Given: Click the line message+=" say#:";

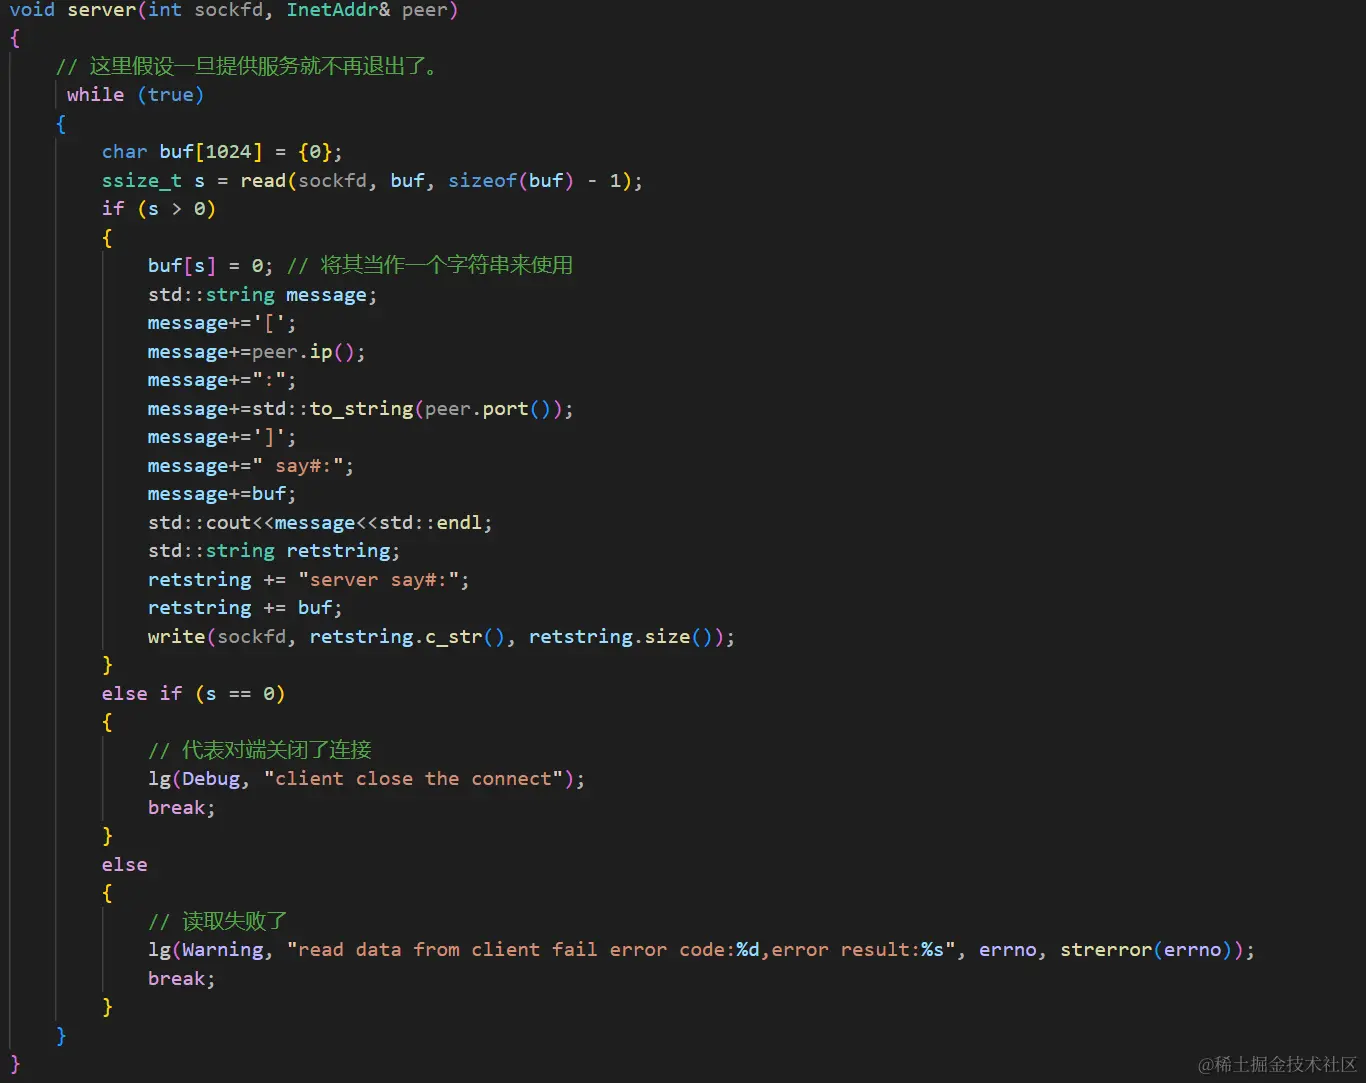Looking at the screenshot, I should coord(250,466).
